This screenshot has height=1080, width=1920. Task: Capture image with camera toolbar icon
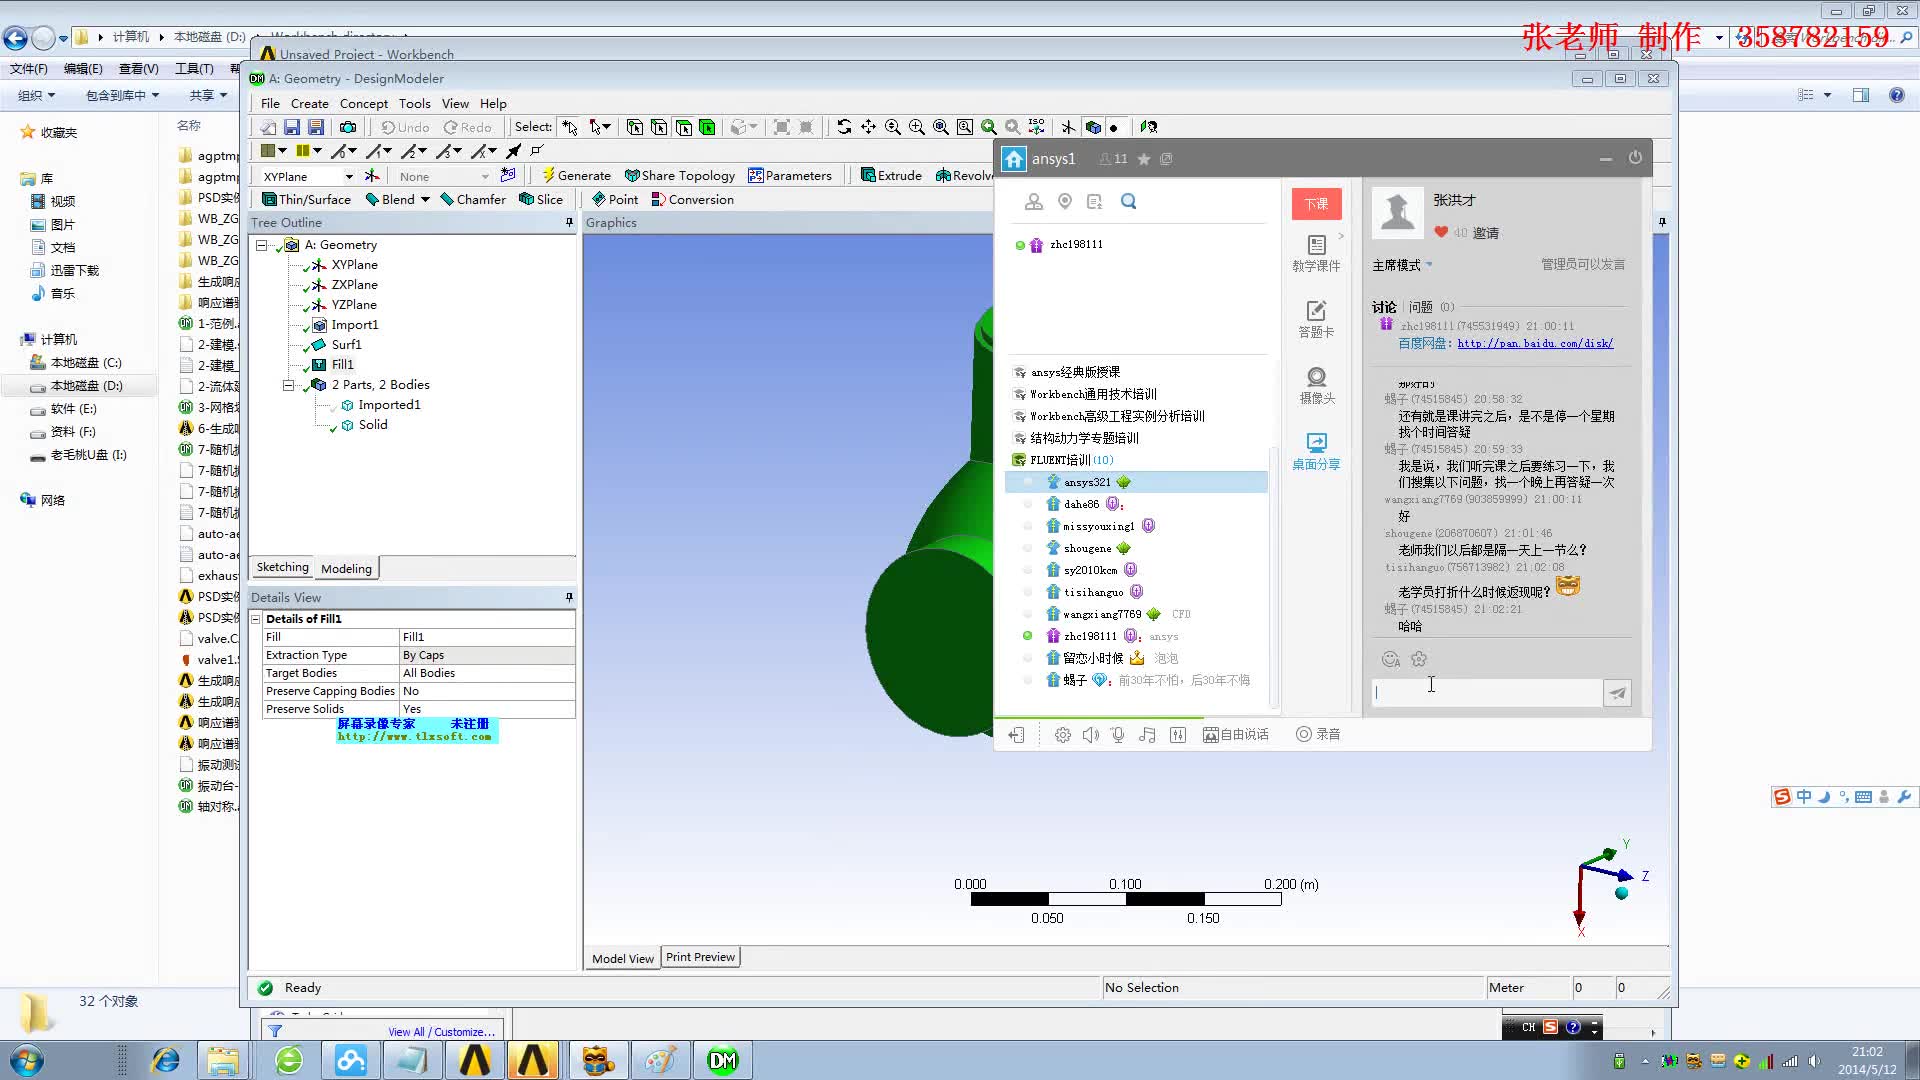(x=348, y=127)
